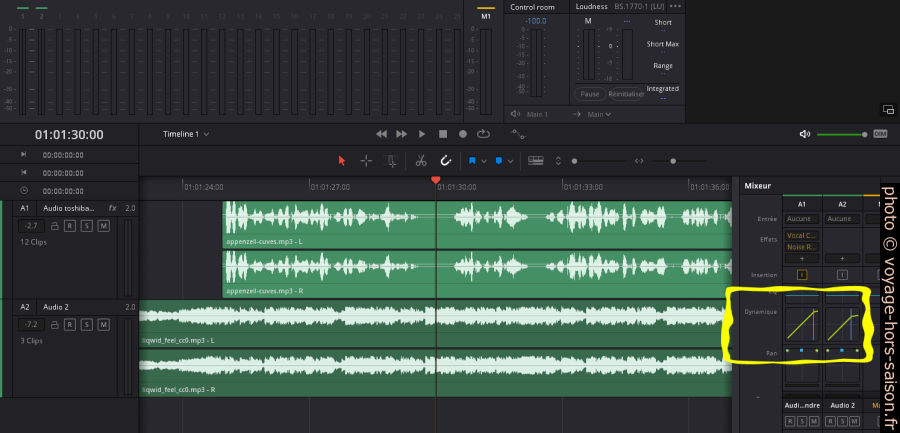Toggle insertion I button on mixer A2
The width and height of the screenshot is (900, 433).
click(x=842, y=275)
